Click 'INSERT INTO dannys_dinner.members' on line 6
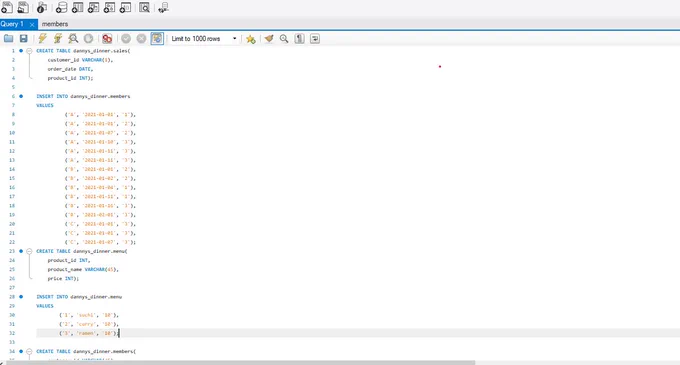The height and width of the screenshot is (365, 680). [83, 96]
